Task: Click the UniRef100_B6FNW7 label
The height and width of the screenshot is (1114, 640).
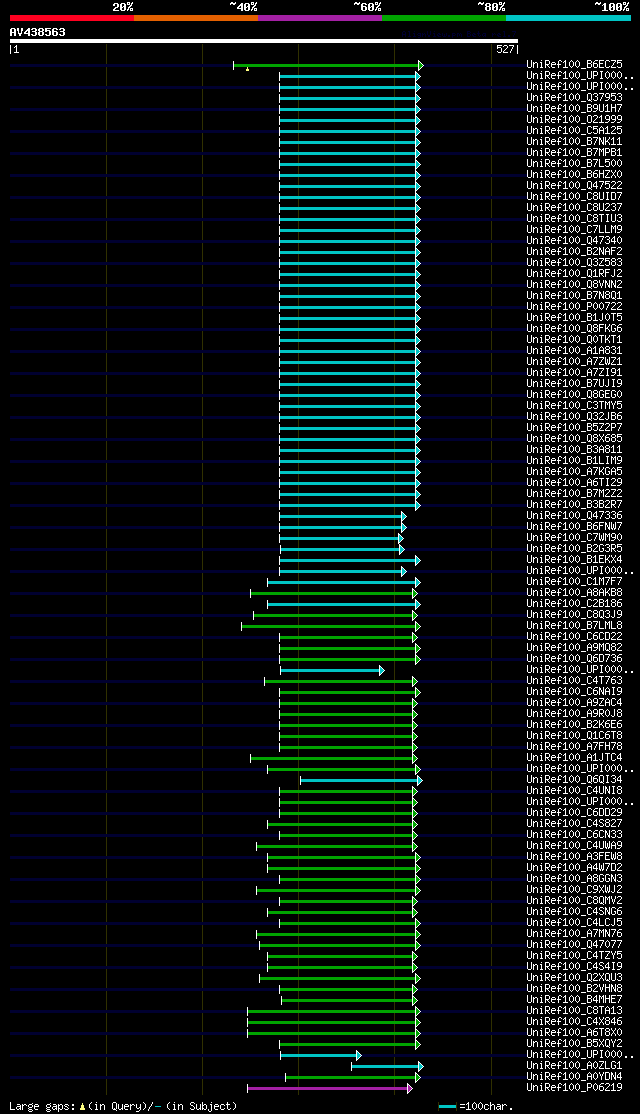Action: (x=575, y=527)
